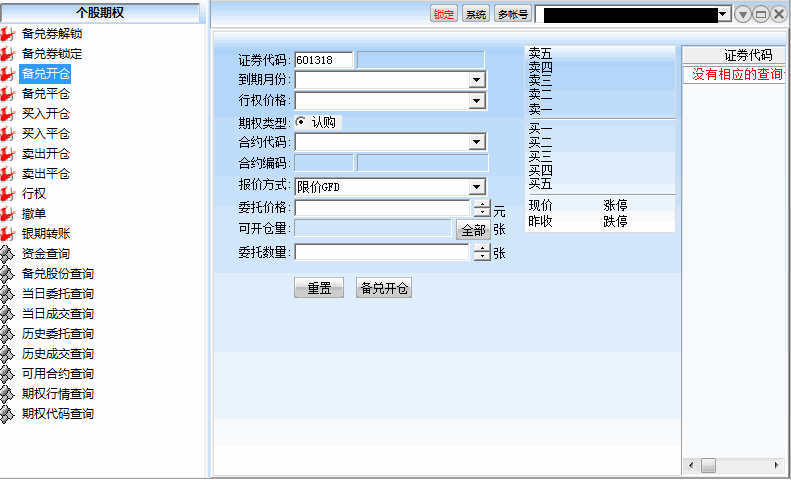The width and height of the screenshot is (791, 480).
Task: Open 撤单 menu entry
Action: click(x=34, y=214)
